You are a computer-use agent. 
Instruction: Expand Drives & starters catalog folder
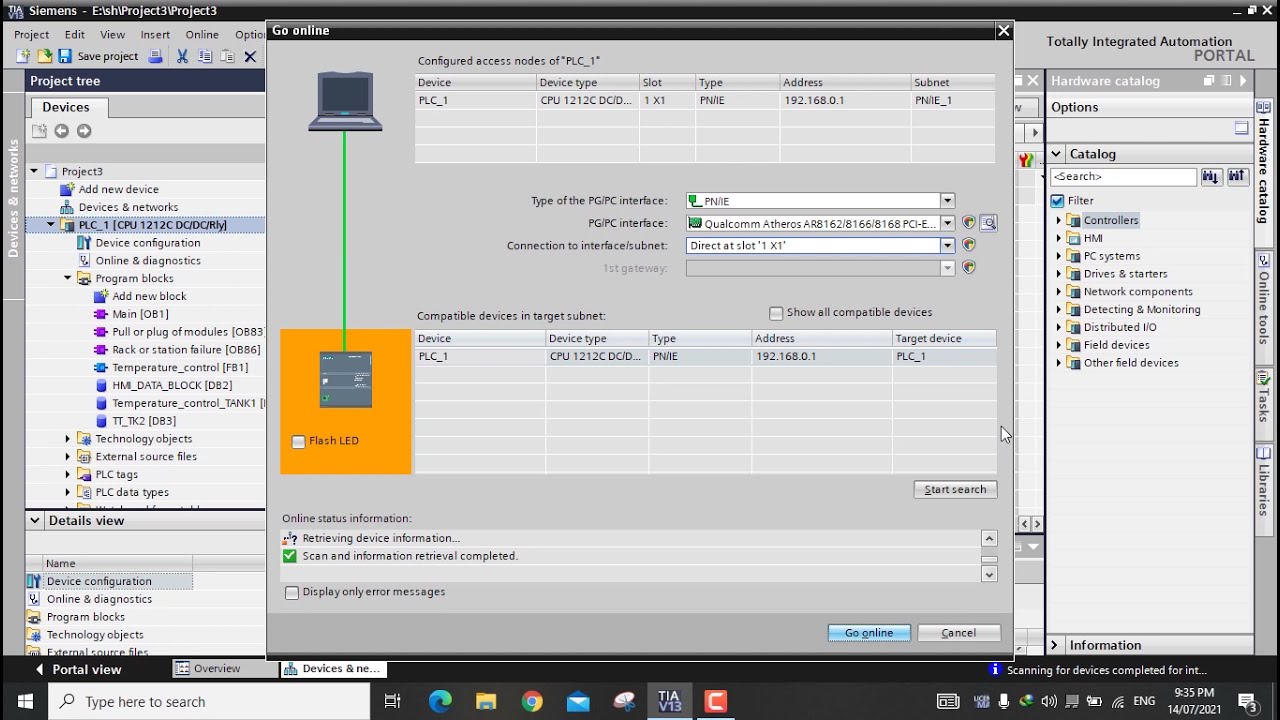(x=1059, y=274)
